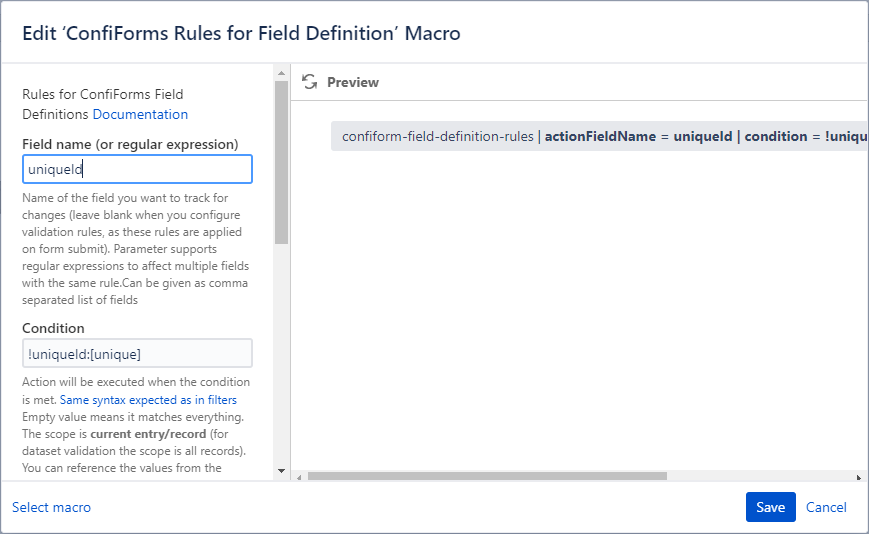Focus the Field name input containing uniqueId

pos(137,169)
